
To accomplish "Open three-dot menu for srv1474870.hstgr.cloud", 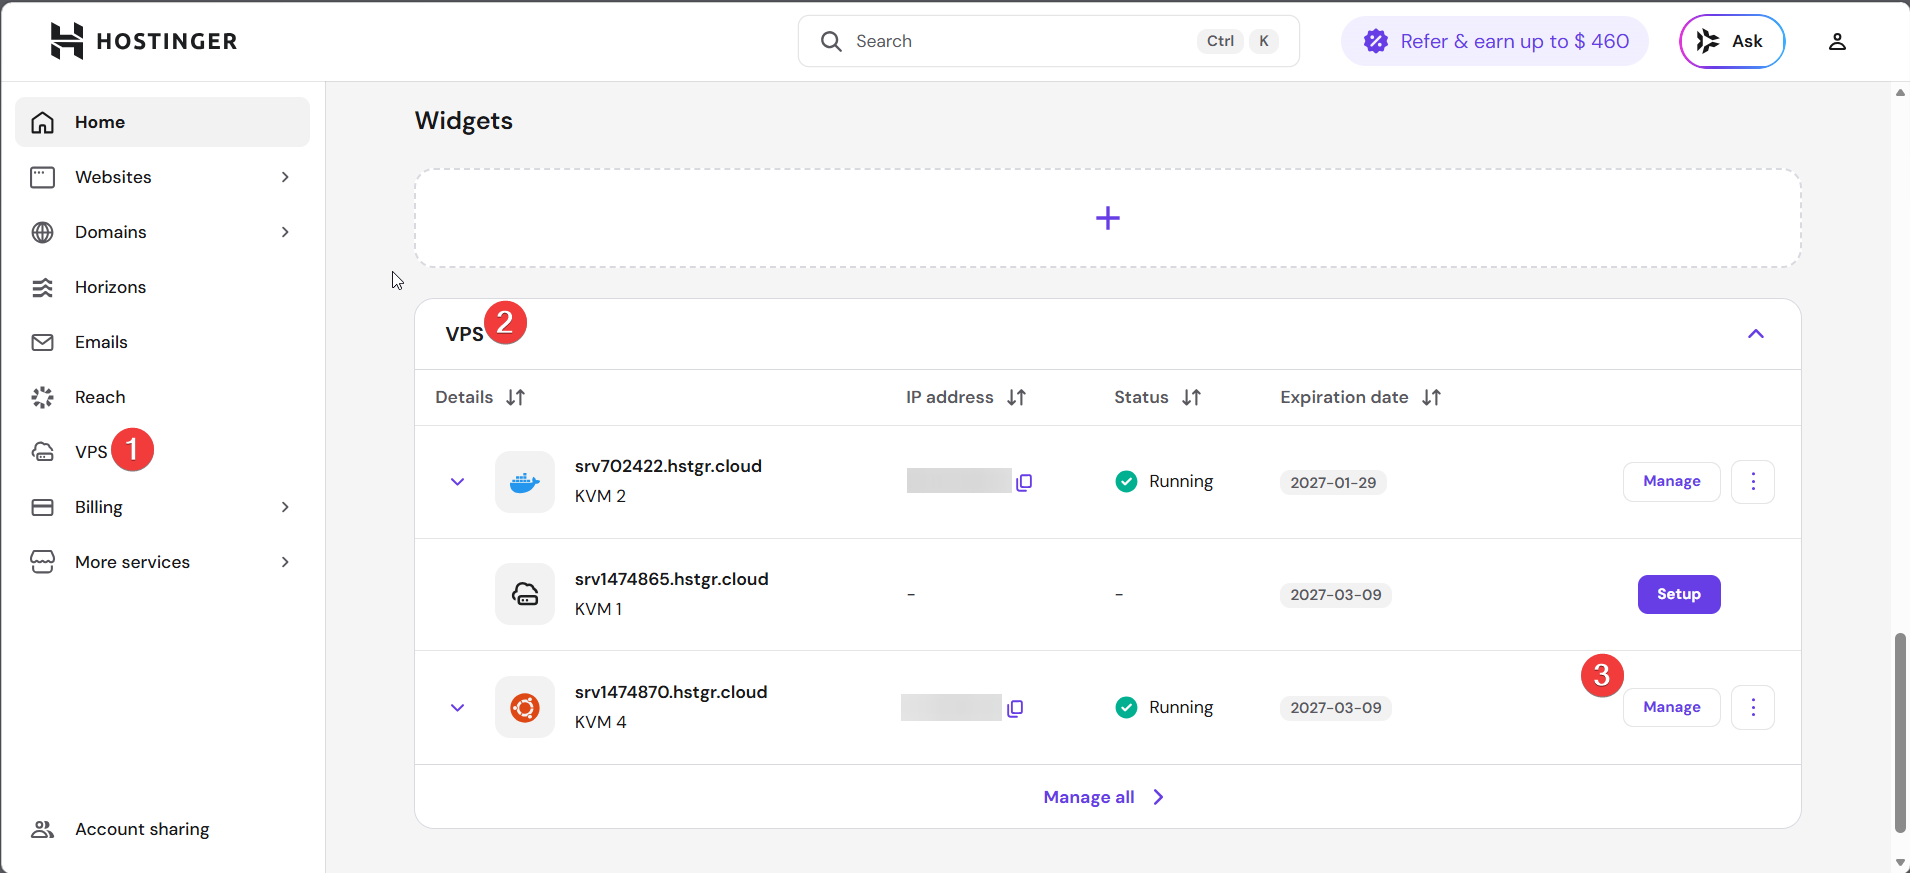I will 1753,708.
